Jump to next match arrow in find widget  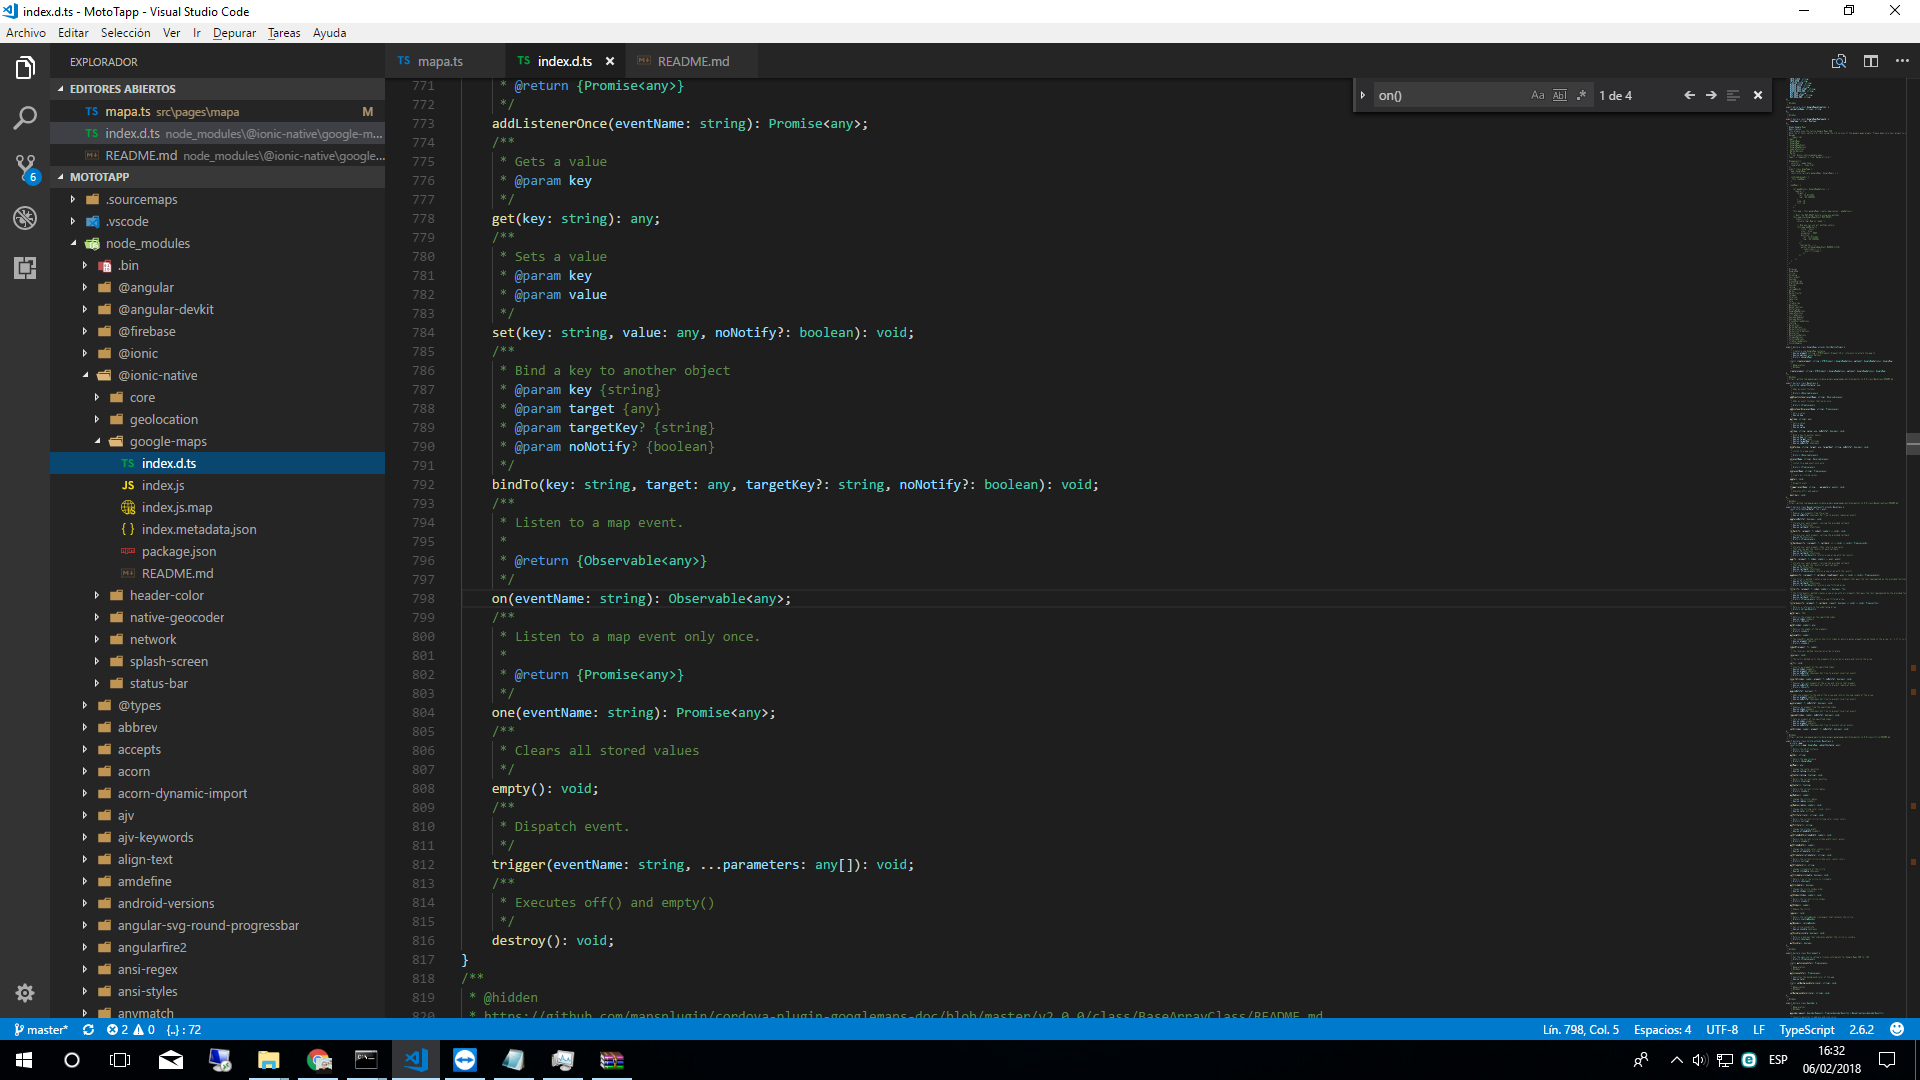point(1710,95)
